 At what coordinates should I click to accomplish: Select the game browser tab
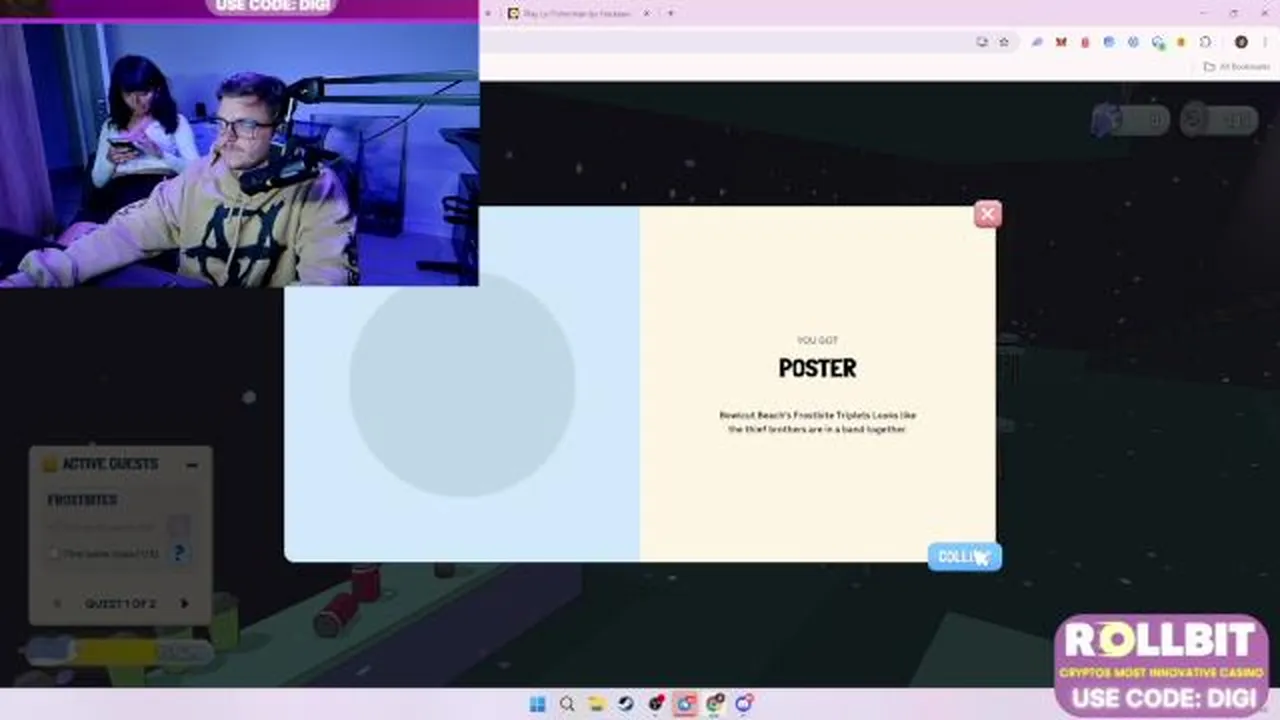point(578,13)
